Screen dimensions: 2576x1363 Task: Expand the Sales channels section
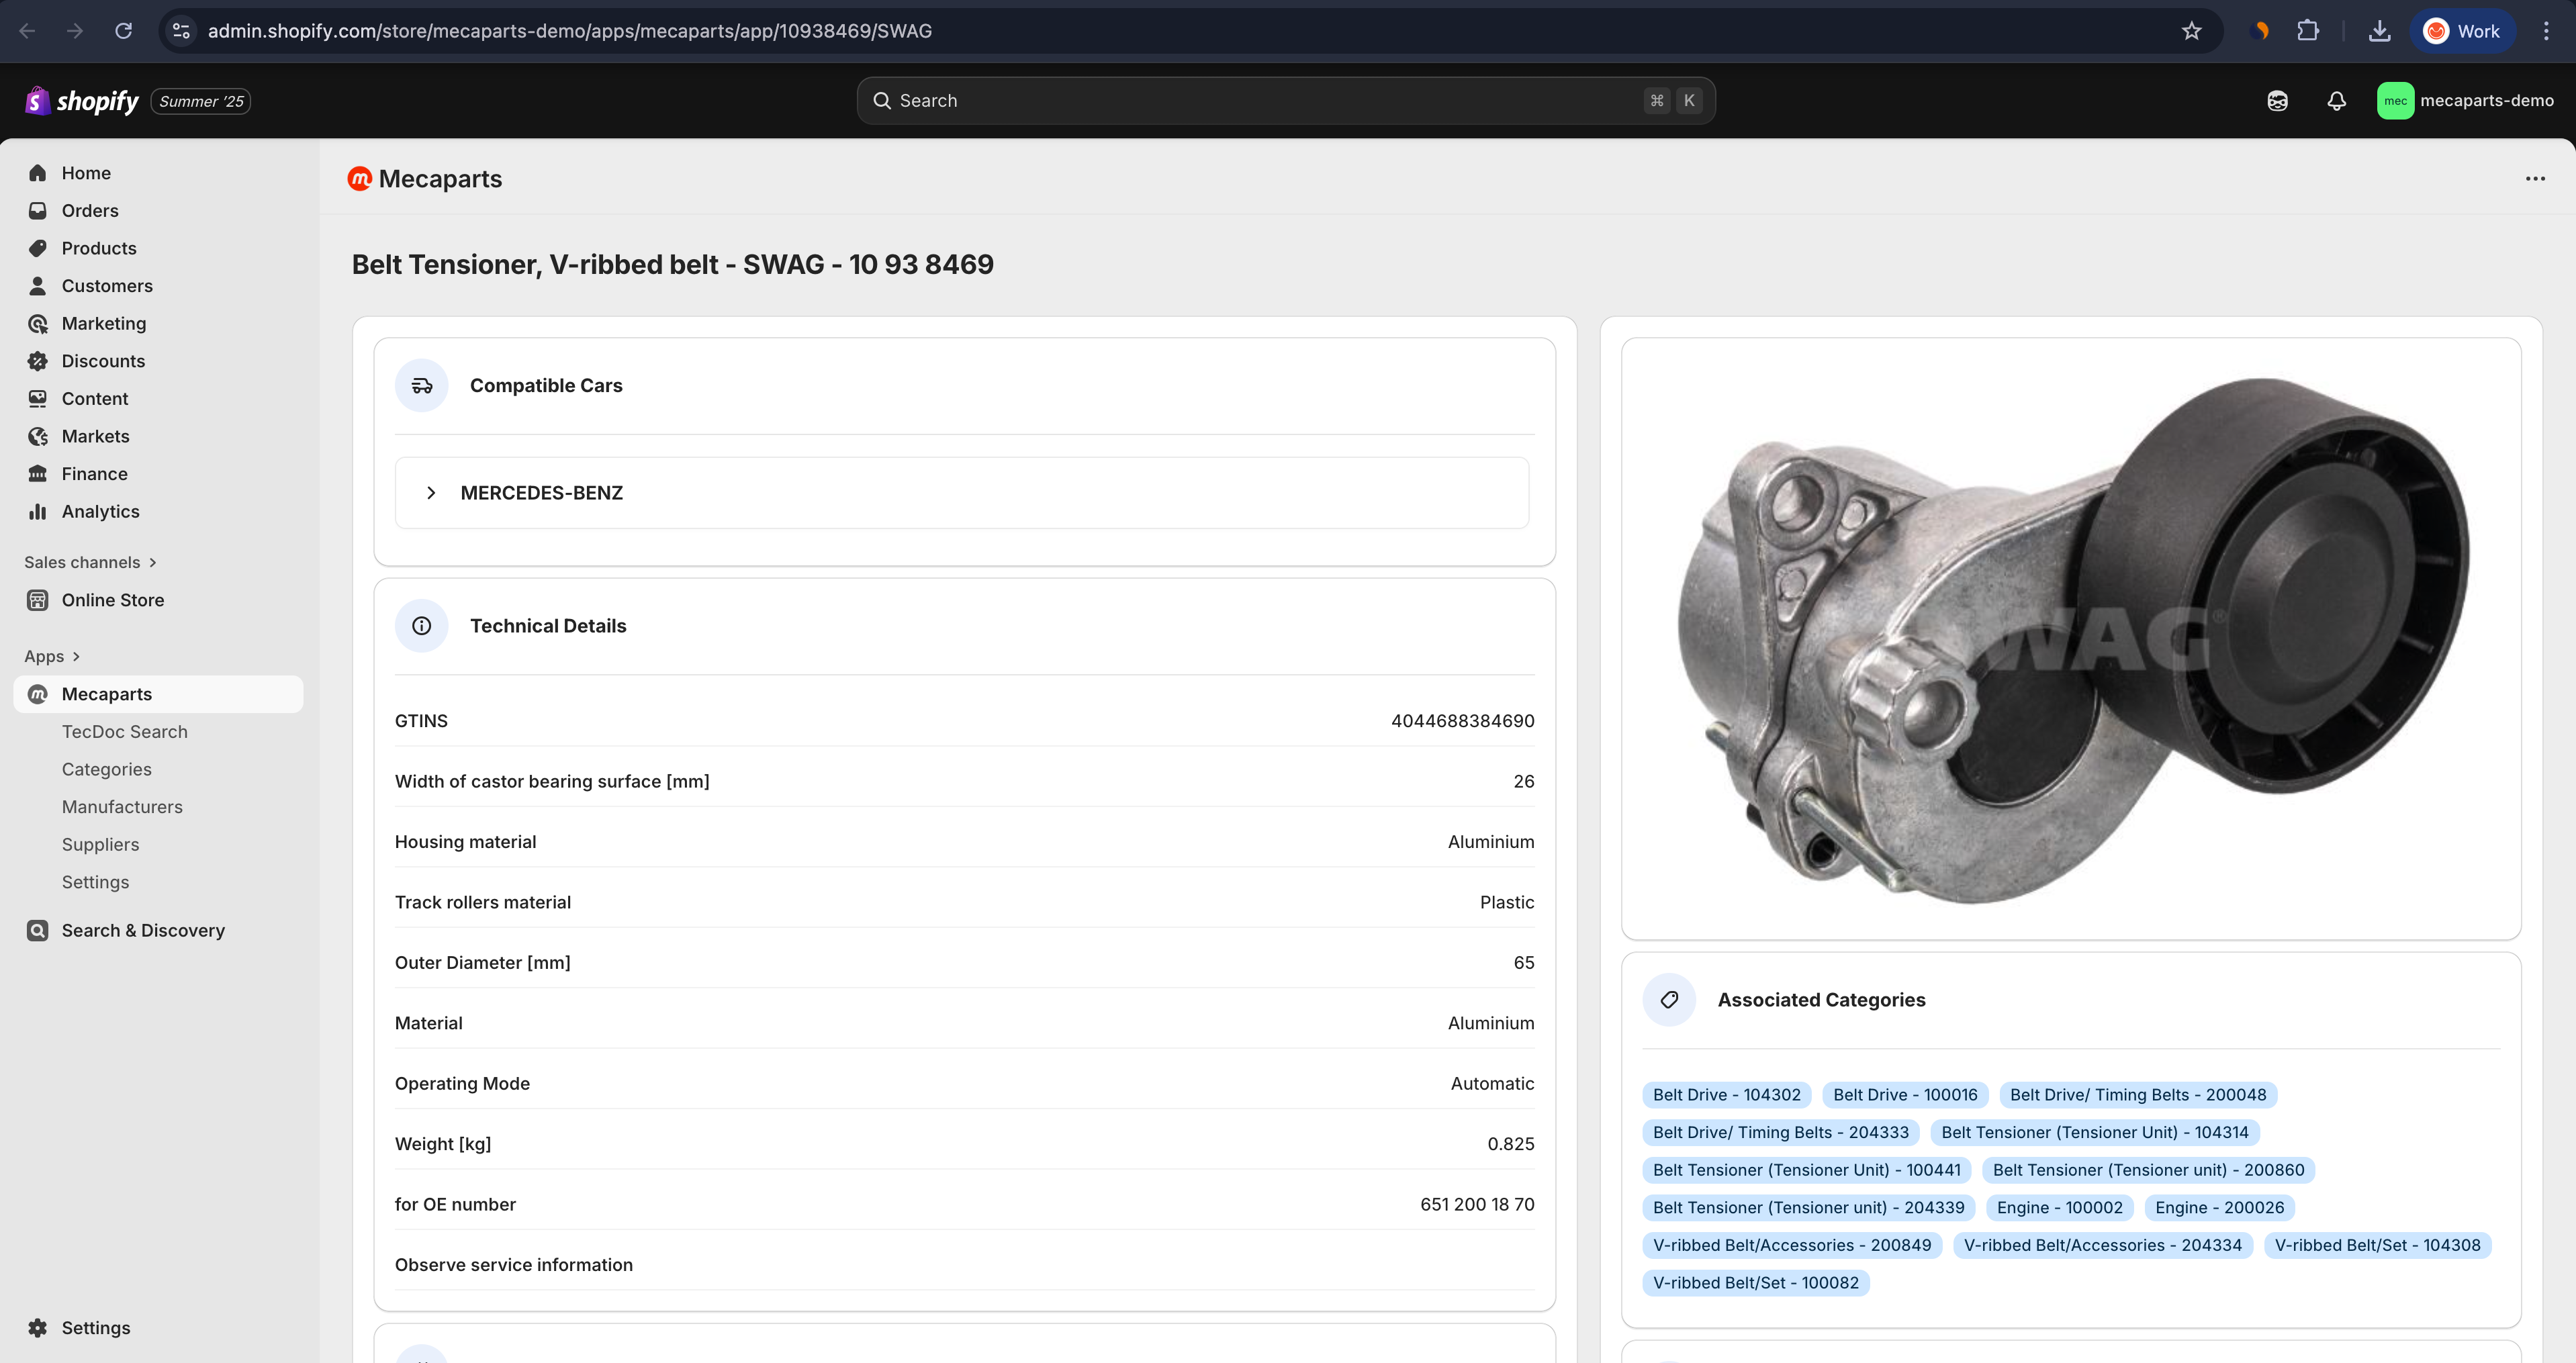click(x=152, y=562)
